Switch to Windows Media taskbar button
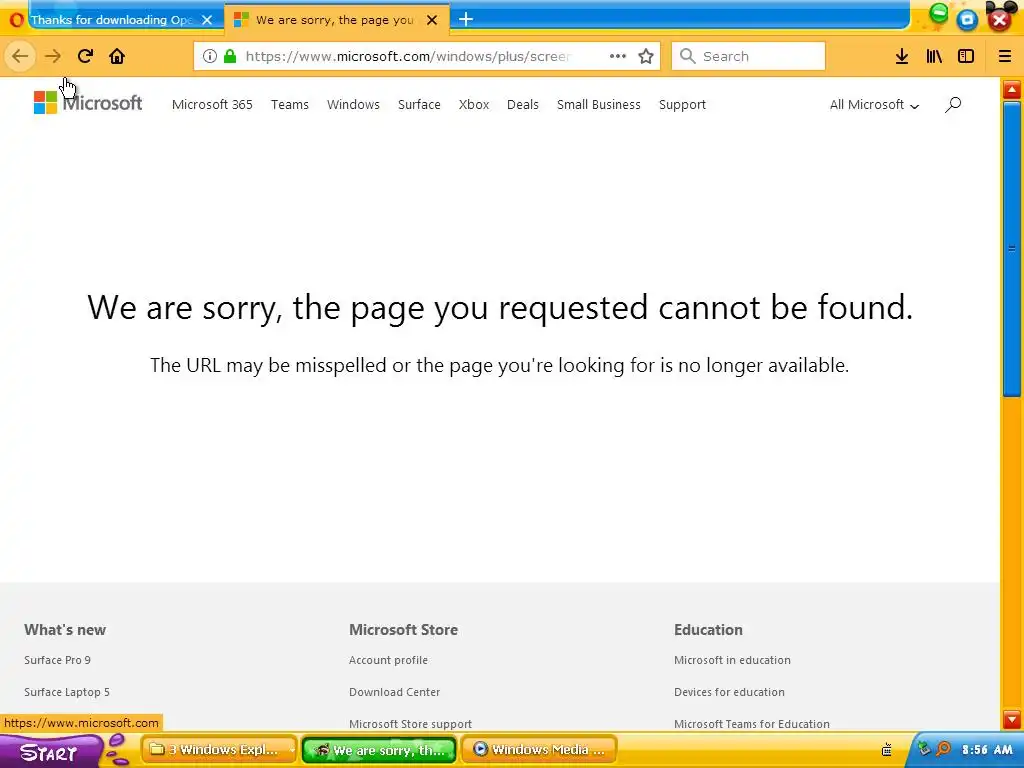1024x768 pixels. [x=539, y=750]
